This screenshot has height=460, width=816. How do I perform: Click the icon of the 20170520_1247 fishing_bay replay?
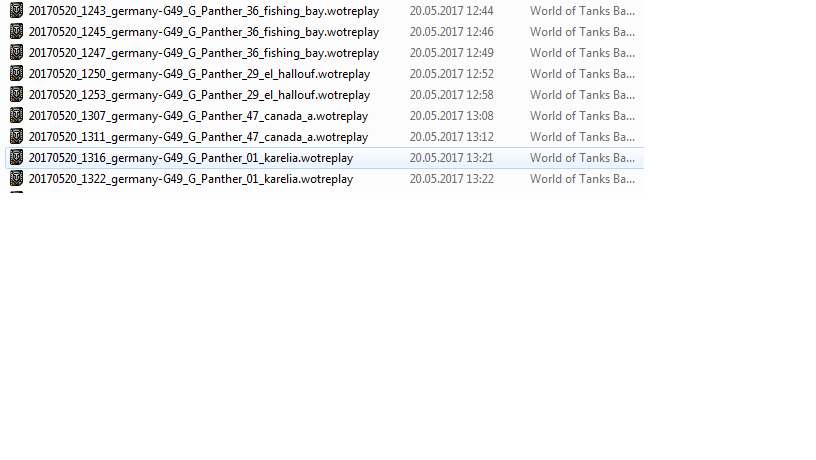(17, 53)
